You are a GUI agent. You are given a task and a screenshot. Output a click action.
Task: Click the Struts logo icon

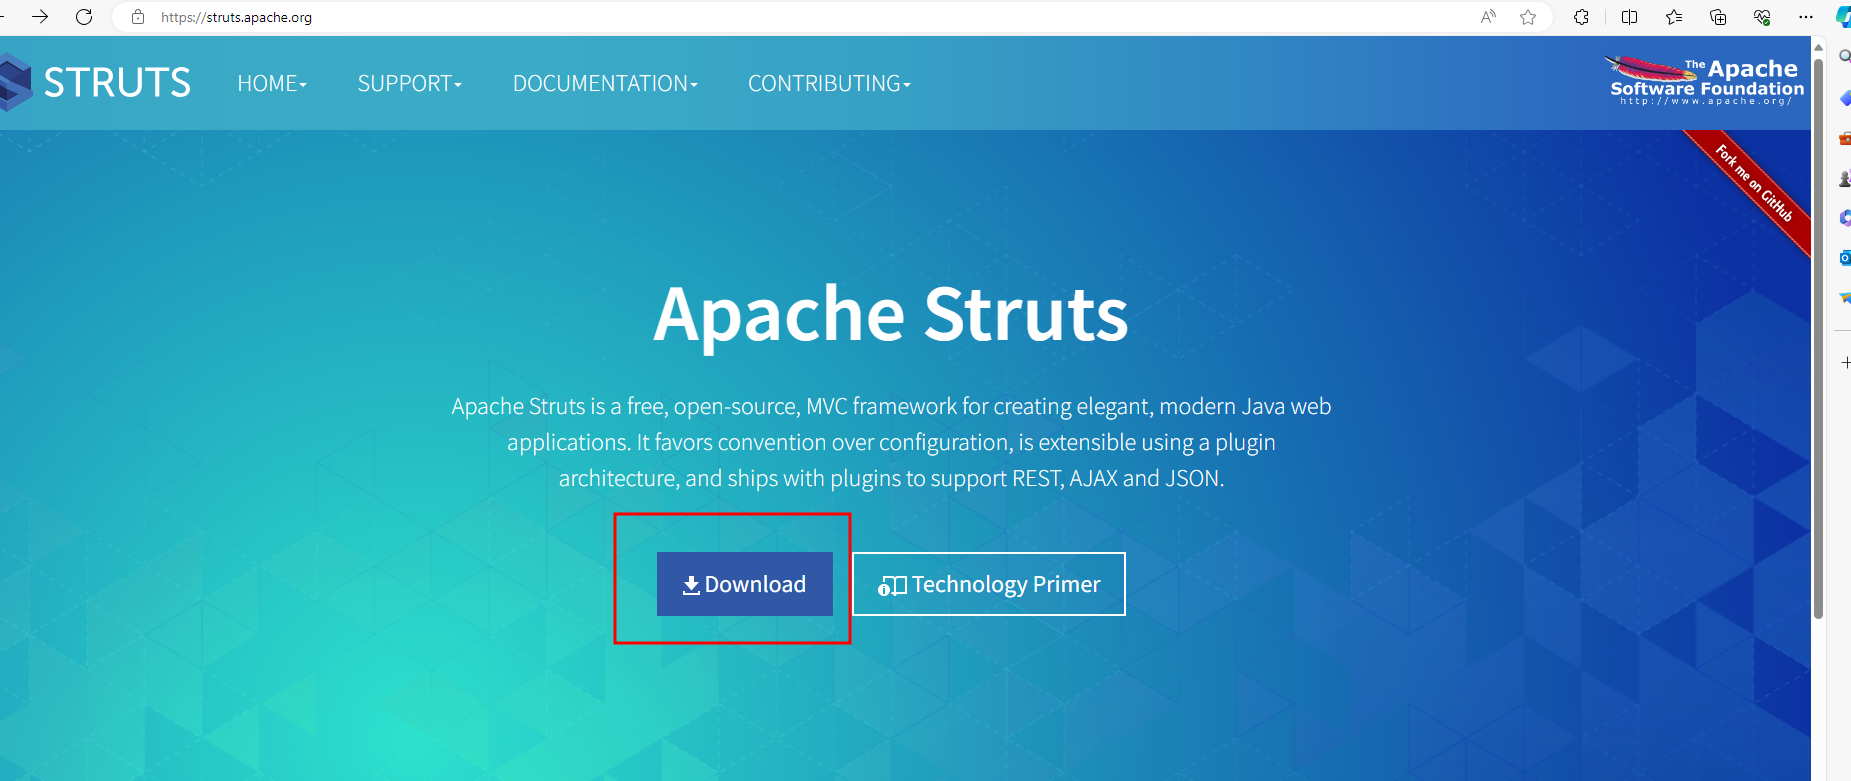[15, 82]
